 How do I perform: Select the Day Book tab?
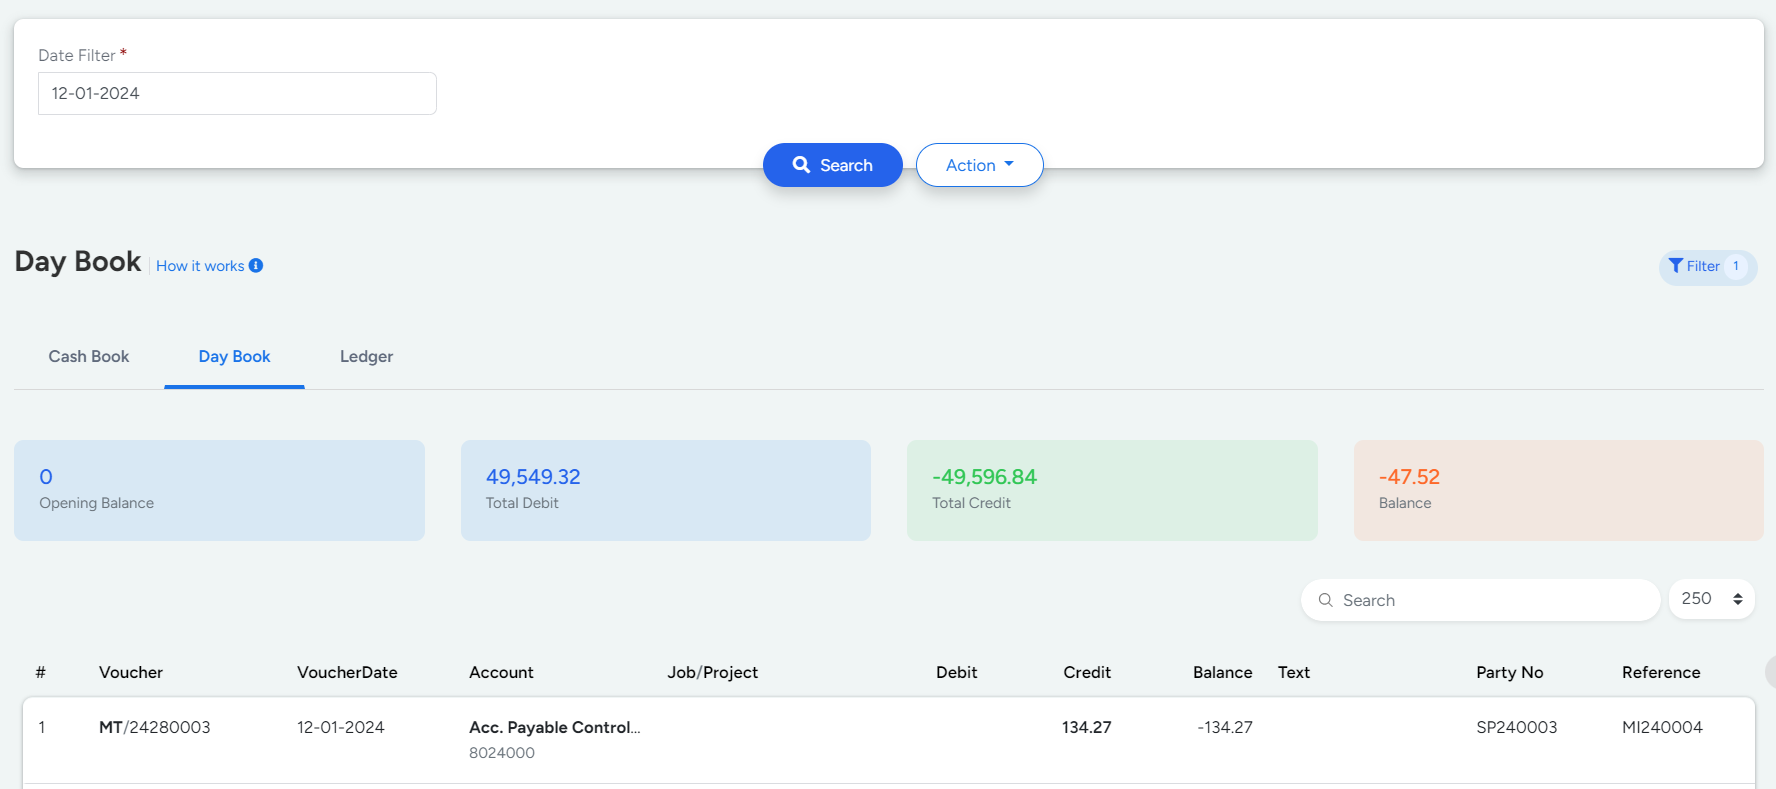[x=234, y=357]
